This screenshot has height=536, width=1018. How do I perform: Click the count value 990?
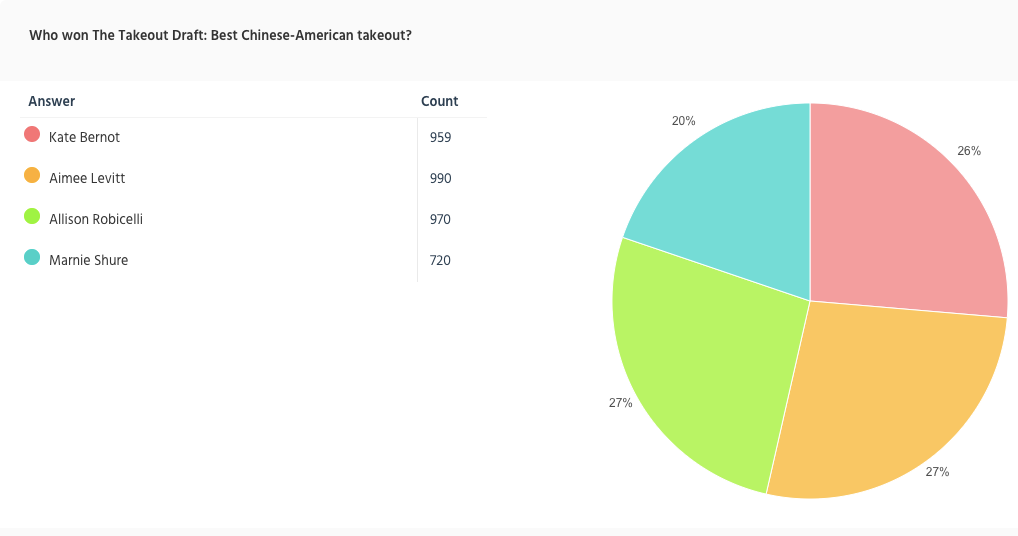[440, 178]
